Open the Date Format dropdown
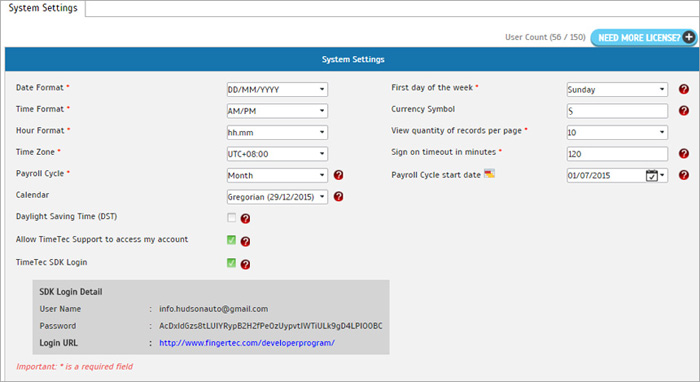700x382 pixels. (277, 89)
